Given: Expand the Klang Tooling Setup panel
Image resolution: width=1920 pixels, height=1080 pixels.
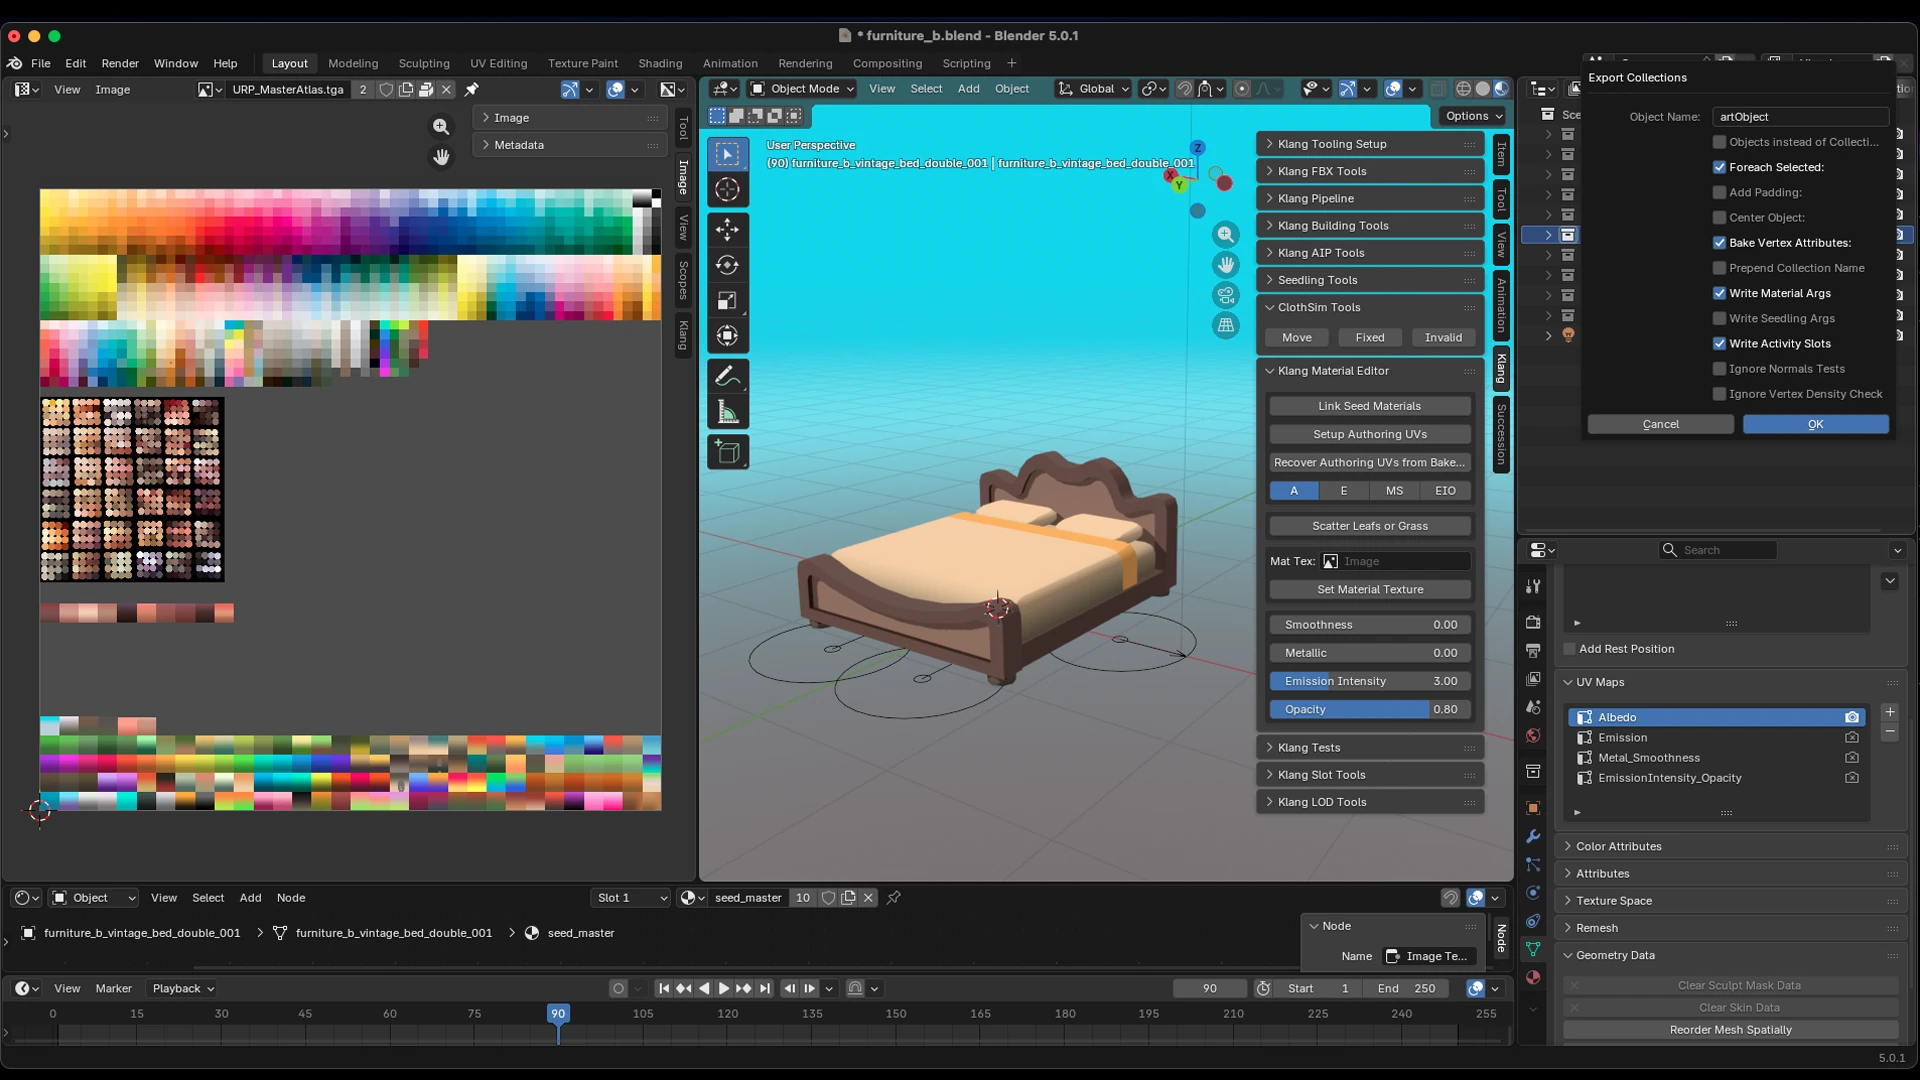Looking at the screenshot, I should click(x=1369, y=144).
